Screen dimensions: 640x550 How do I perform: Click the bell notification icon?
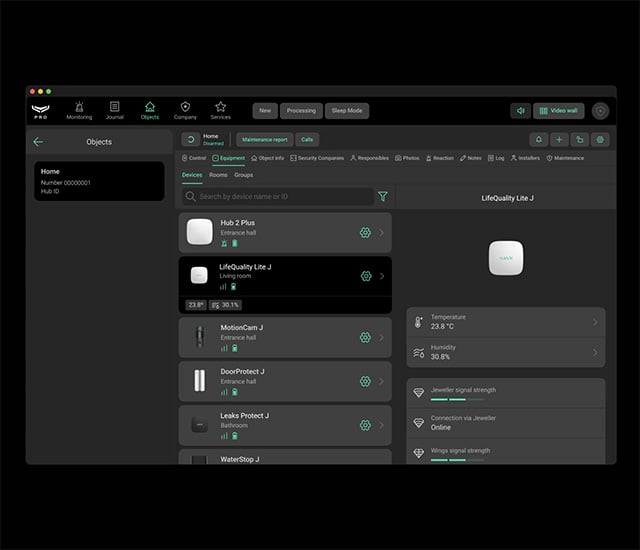click(x=539, y=140)
